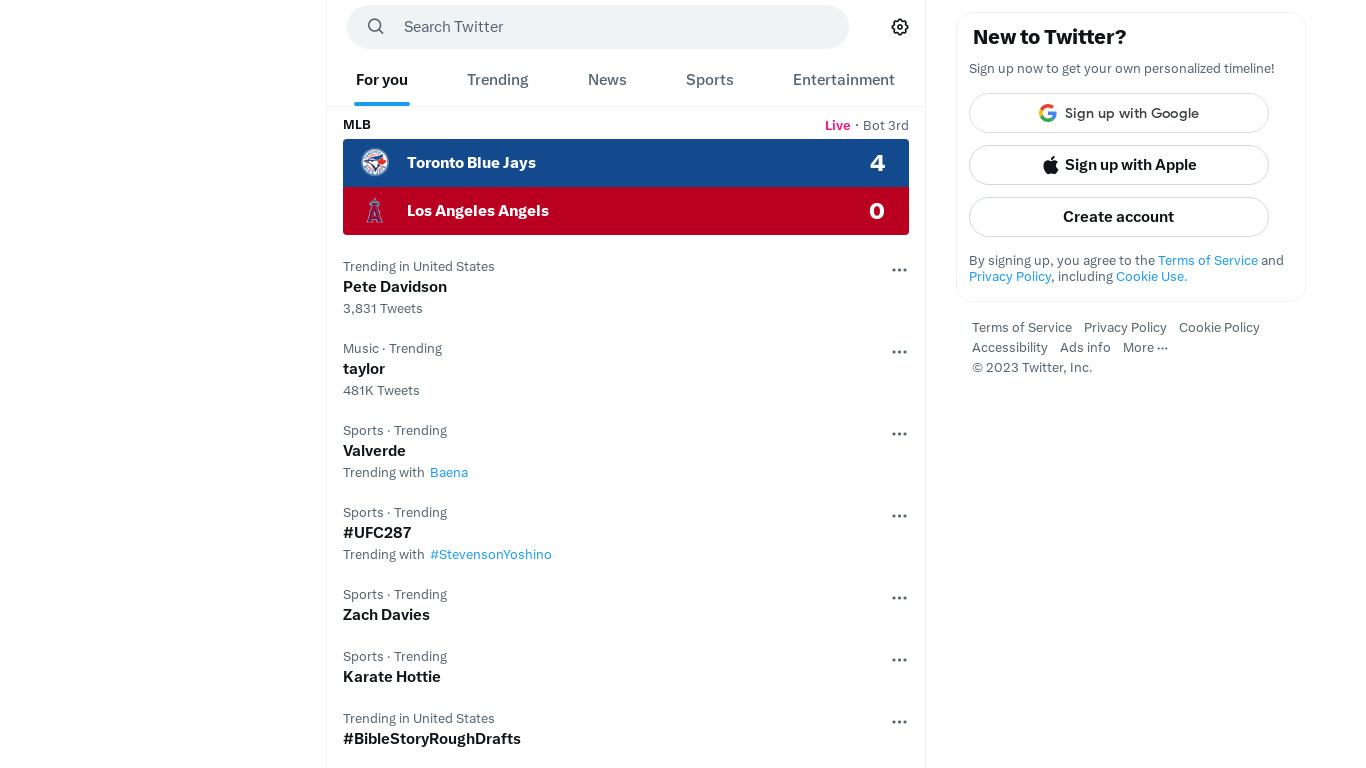The image size is (1366, 768).
Task: Open the Toronto Blue Jays score row
Action: (626, 163)
